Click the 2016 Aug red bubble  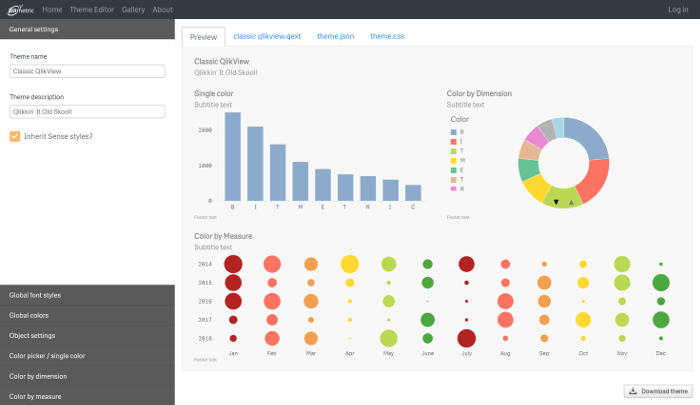pyautogui.click(x=505, y=301)
